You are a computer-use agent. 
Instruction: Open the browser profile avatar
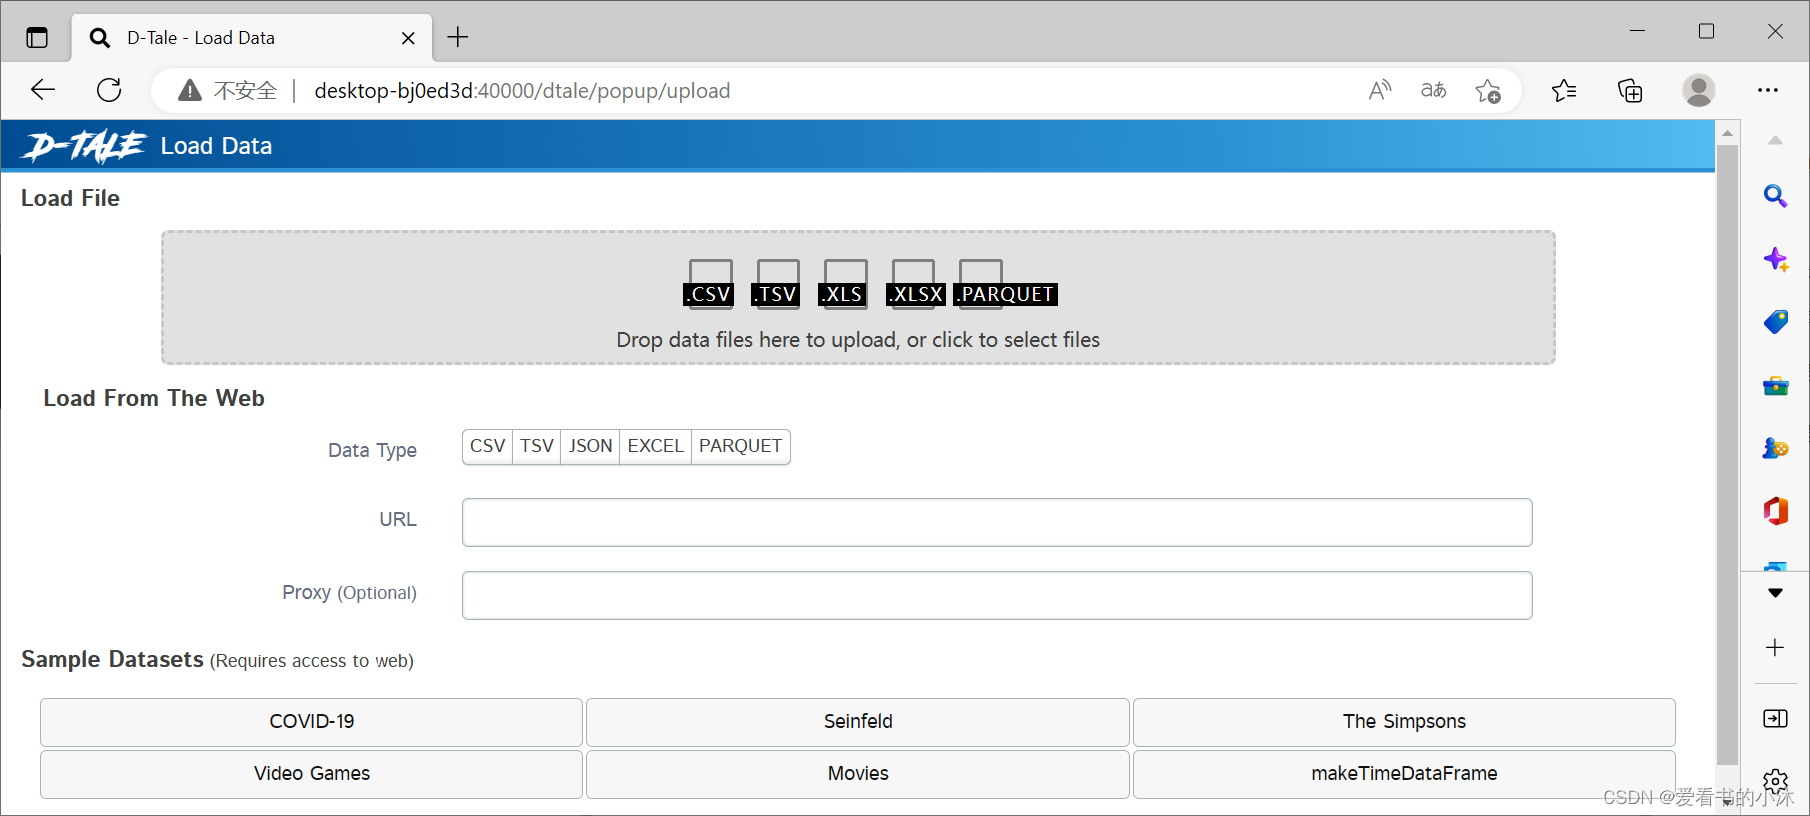1698,91
